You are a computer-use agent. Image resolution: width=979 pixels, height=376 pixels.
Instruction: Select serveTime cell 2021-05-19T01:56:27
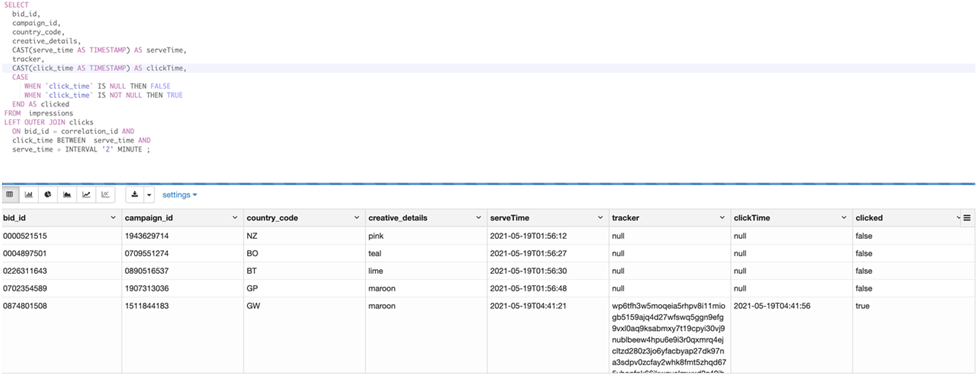(548, 254)
